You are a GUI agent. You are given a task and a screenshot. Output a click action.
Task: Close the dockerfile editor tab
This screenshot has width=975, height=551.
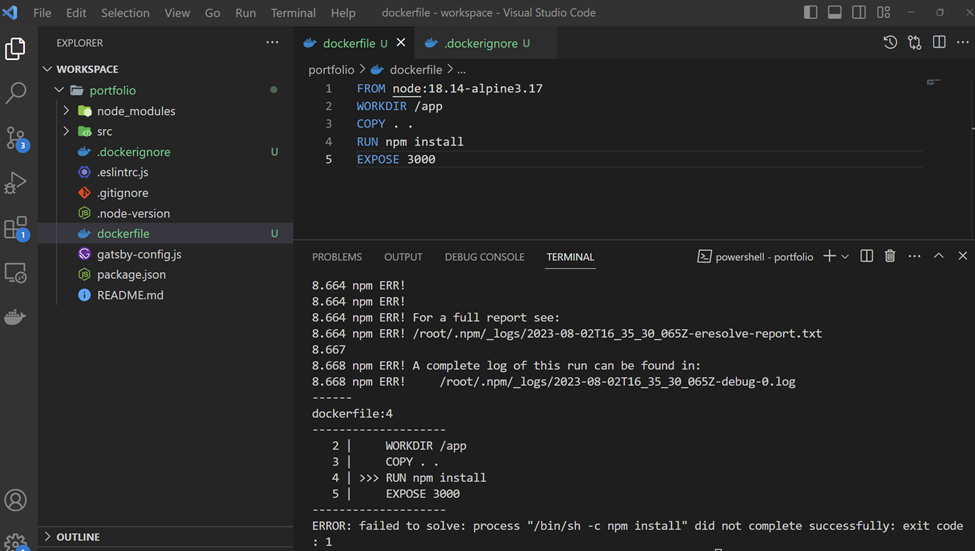click(401, 42)
